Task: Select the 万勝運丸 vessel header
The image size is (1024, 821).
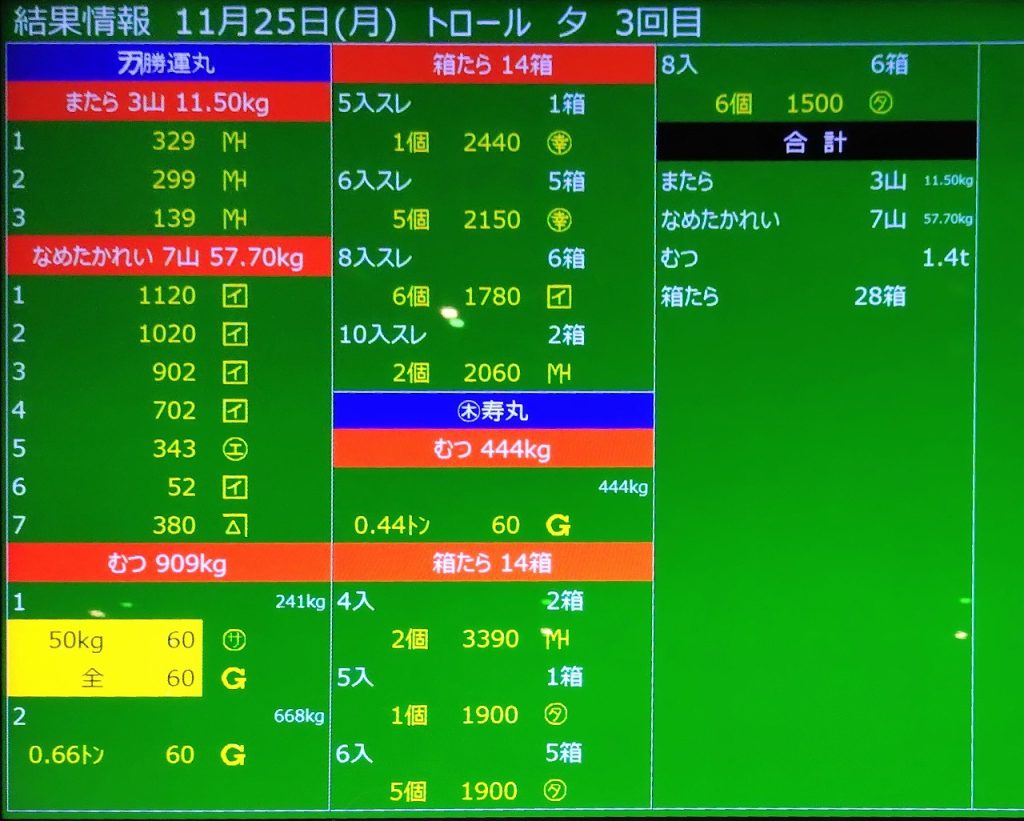Action: [168, 65]
